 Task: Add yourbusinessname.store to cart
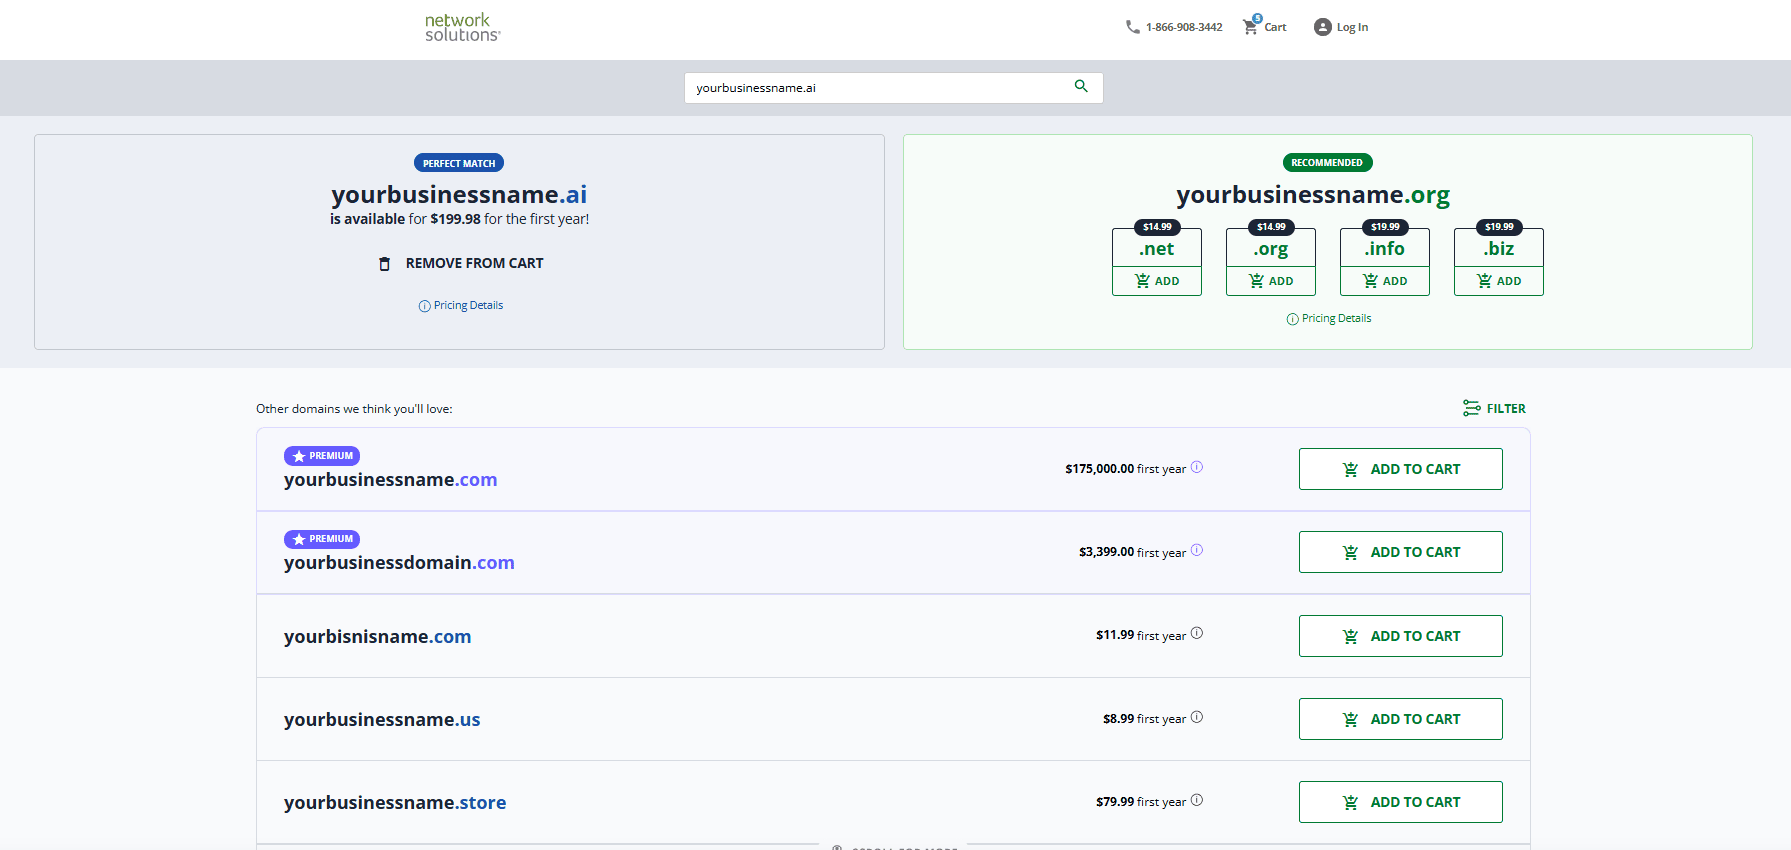click(x=1400, y=802)
